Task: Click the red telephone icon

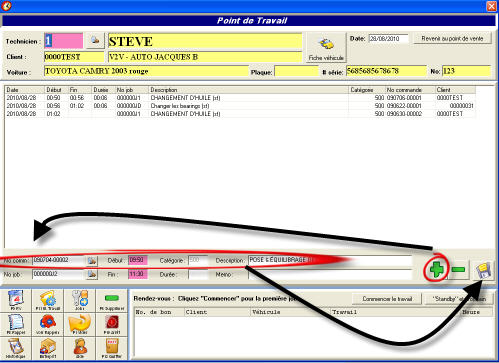Action: (48, 324)
